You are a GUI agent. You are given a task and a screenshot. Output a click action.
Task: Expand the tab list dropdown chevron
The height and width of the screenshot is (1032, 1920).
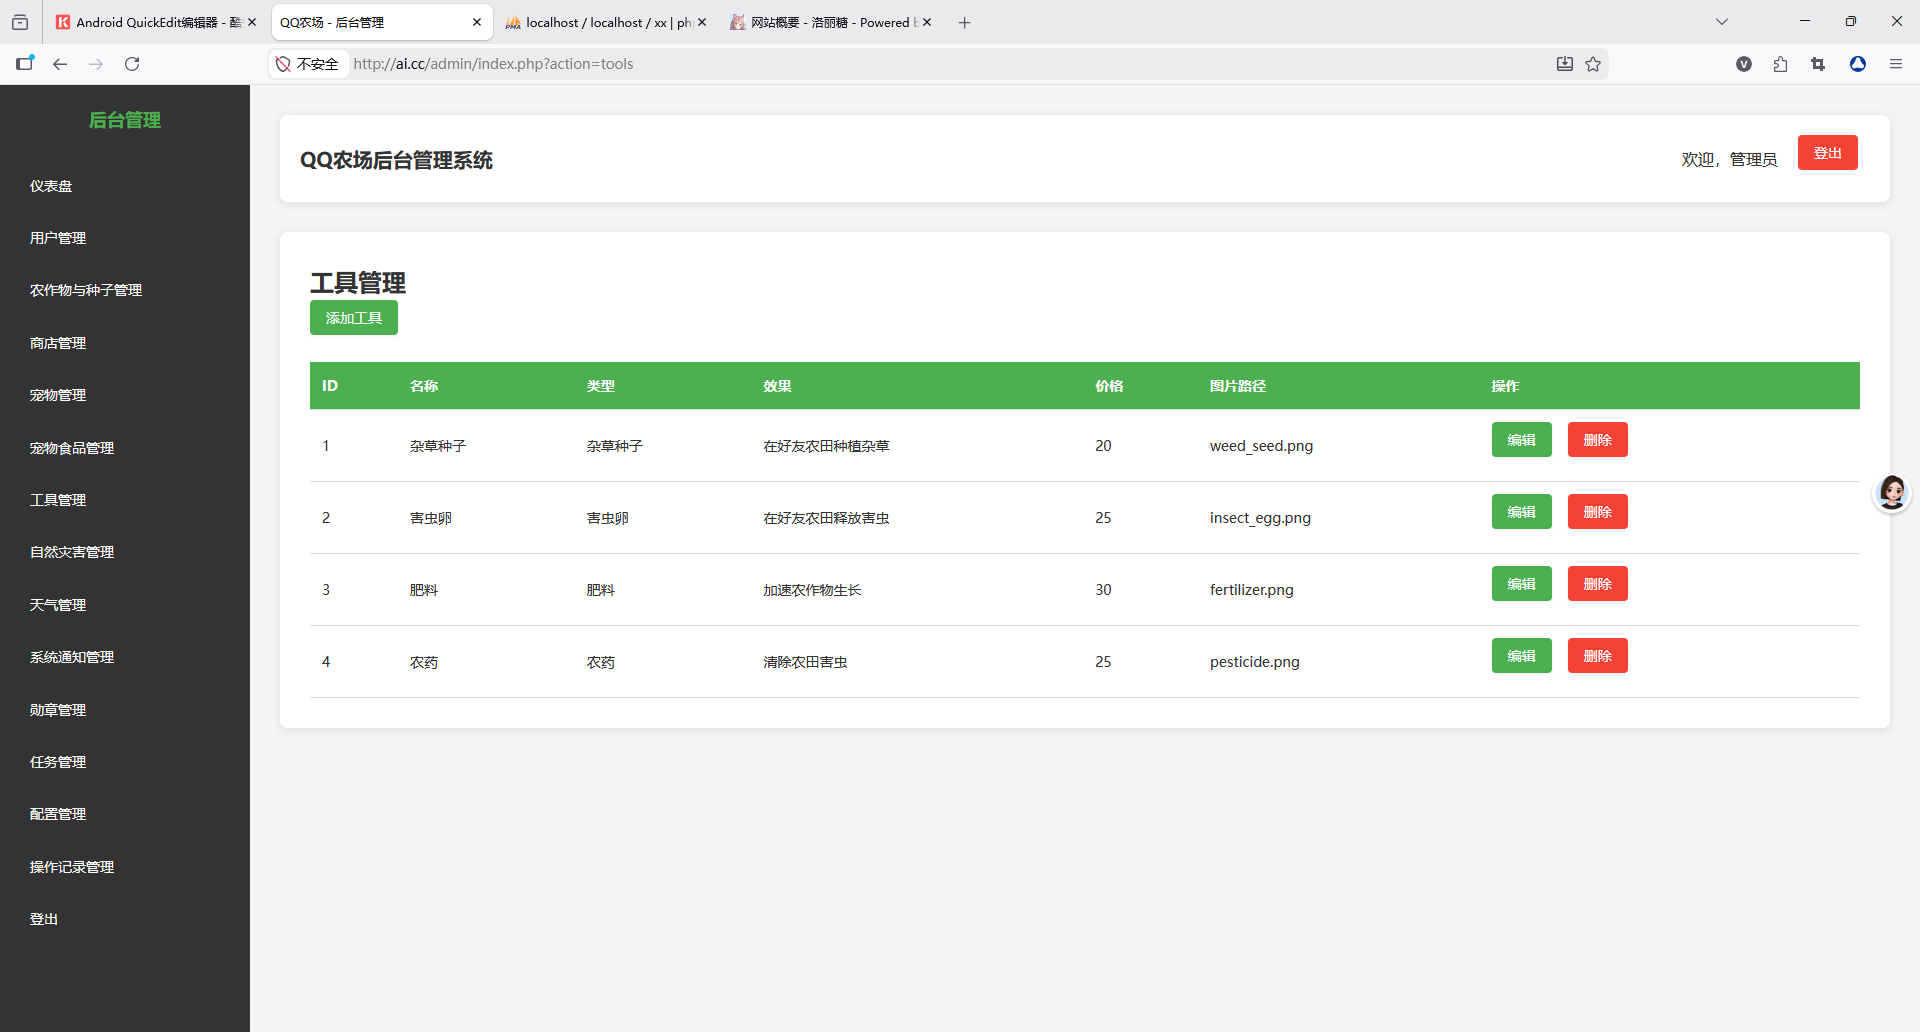[x=1721, y=22]
